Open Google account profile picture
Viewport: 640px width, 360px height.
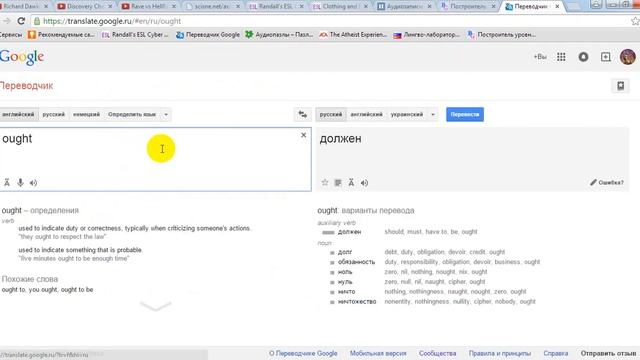[628, 57]
